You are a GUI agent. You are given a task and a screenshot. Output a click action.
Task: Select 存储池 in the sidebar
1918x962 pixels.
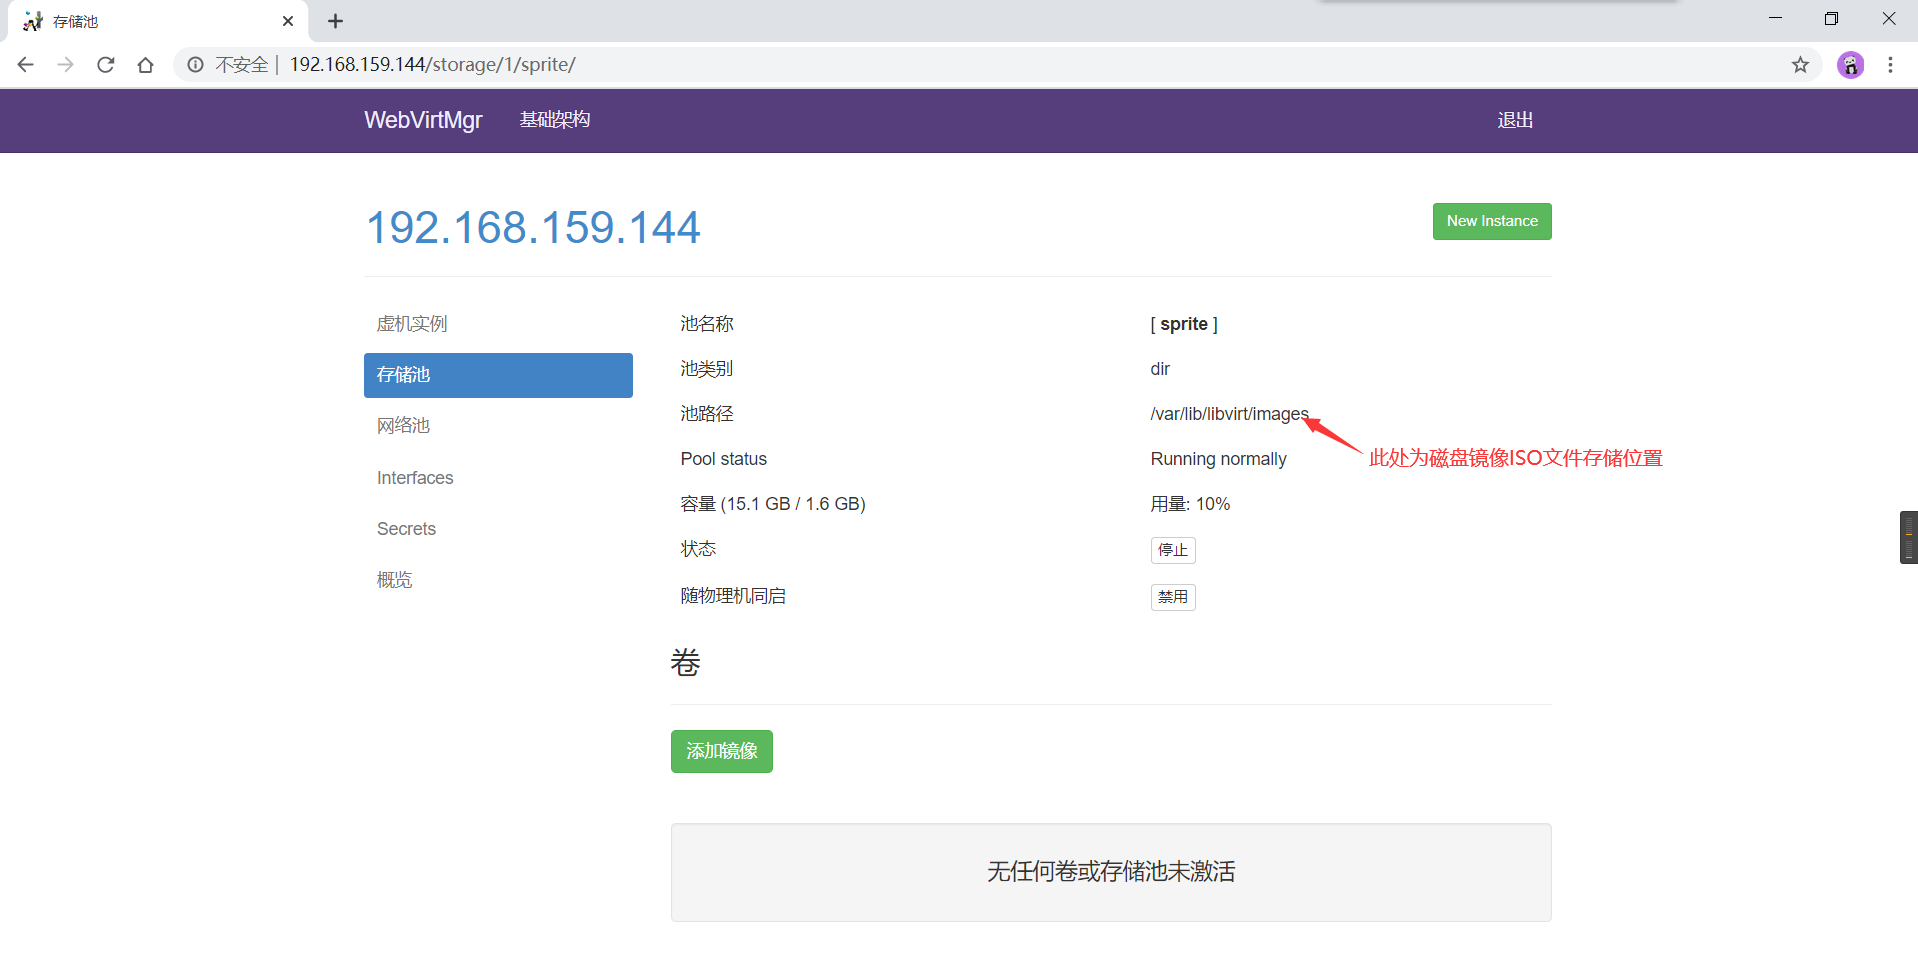[x=498, y=375]
